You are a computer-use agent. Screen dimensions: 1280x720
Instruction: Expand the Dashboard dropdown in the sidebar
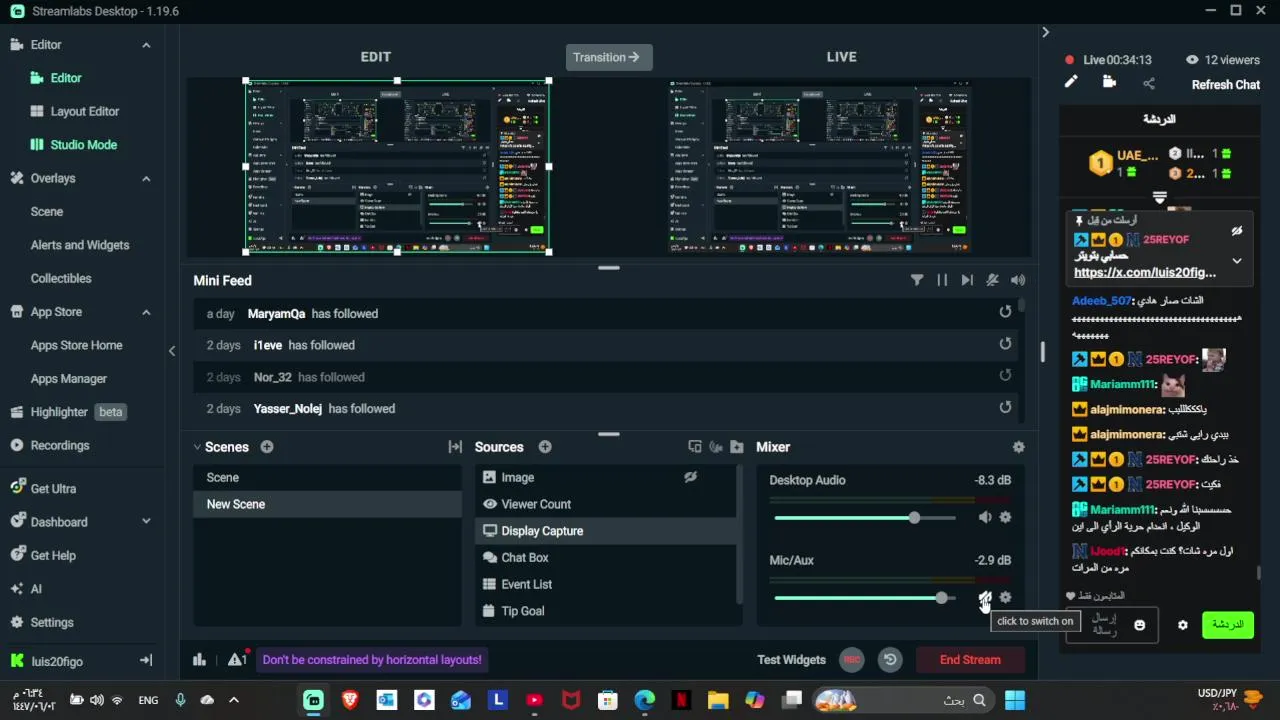pos(146,522)
